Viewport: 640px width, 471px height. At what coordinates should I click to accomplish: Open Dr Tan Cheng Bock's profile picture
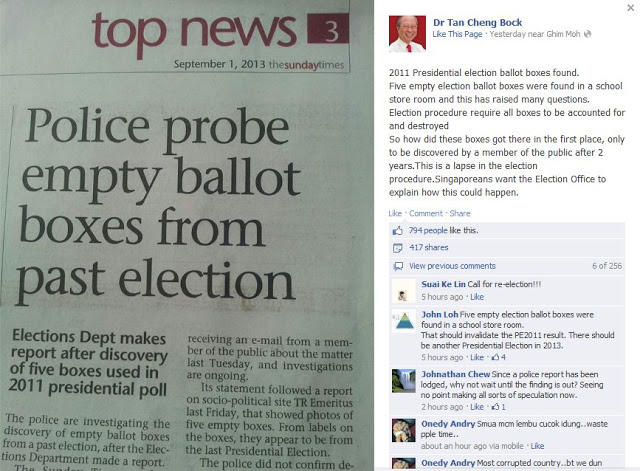click(x=407, y=34)
